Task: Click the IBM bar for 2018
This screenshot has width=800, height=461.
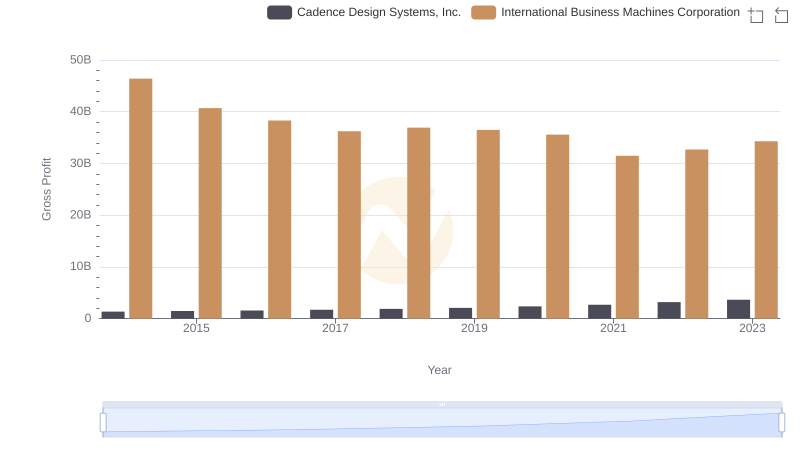Action: coord(419,223)
